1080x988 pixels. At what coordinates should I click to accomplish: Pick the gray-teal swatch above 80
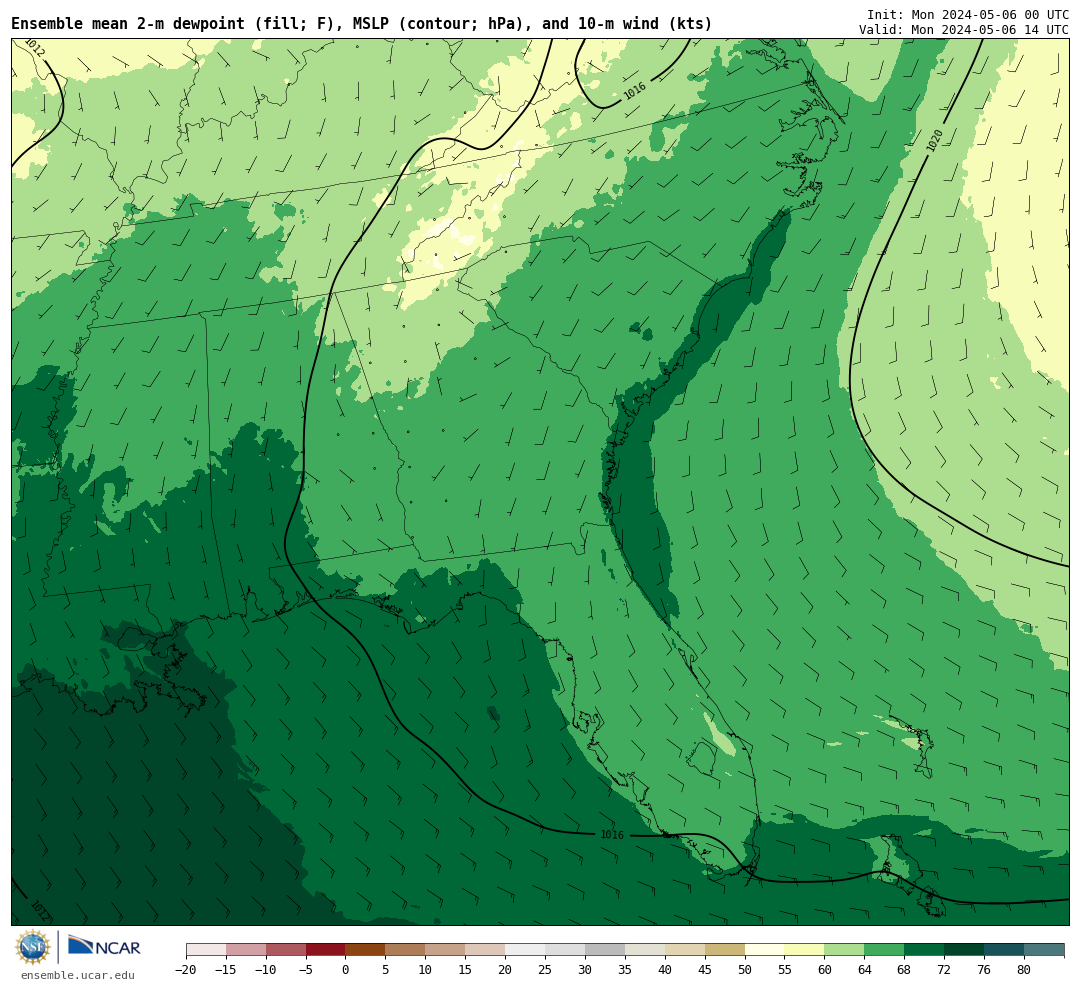1044,950
